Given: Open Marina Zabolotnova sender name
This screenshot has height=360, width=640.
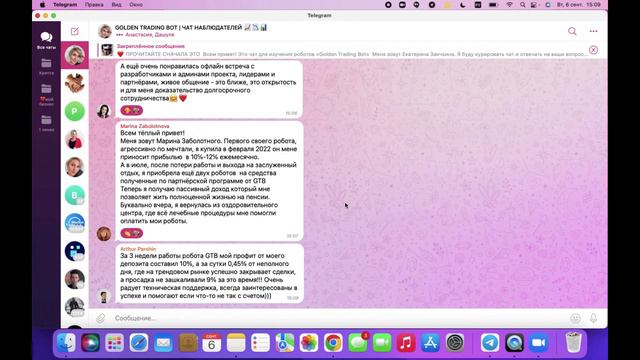Looking at the screenshot, I should click(x=145, y=126).
